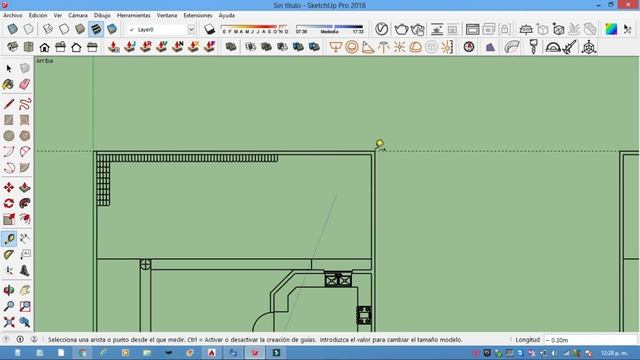Viewport: 640px width, 360px height.
Task: Start V-Ray interactive render icon
Action: click(418, 29)
